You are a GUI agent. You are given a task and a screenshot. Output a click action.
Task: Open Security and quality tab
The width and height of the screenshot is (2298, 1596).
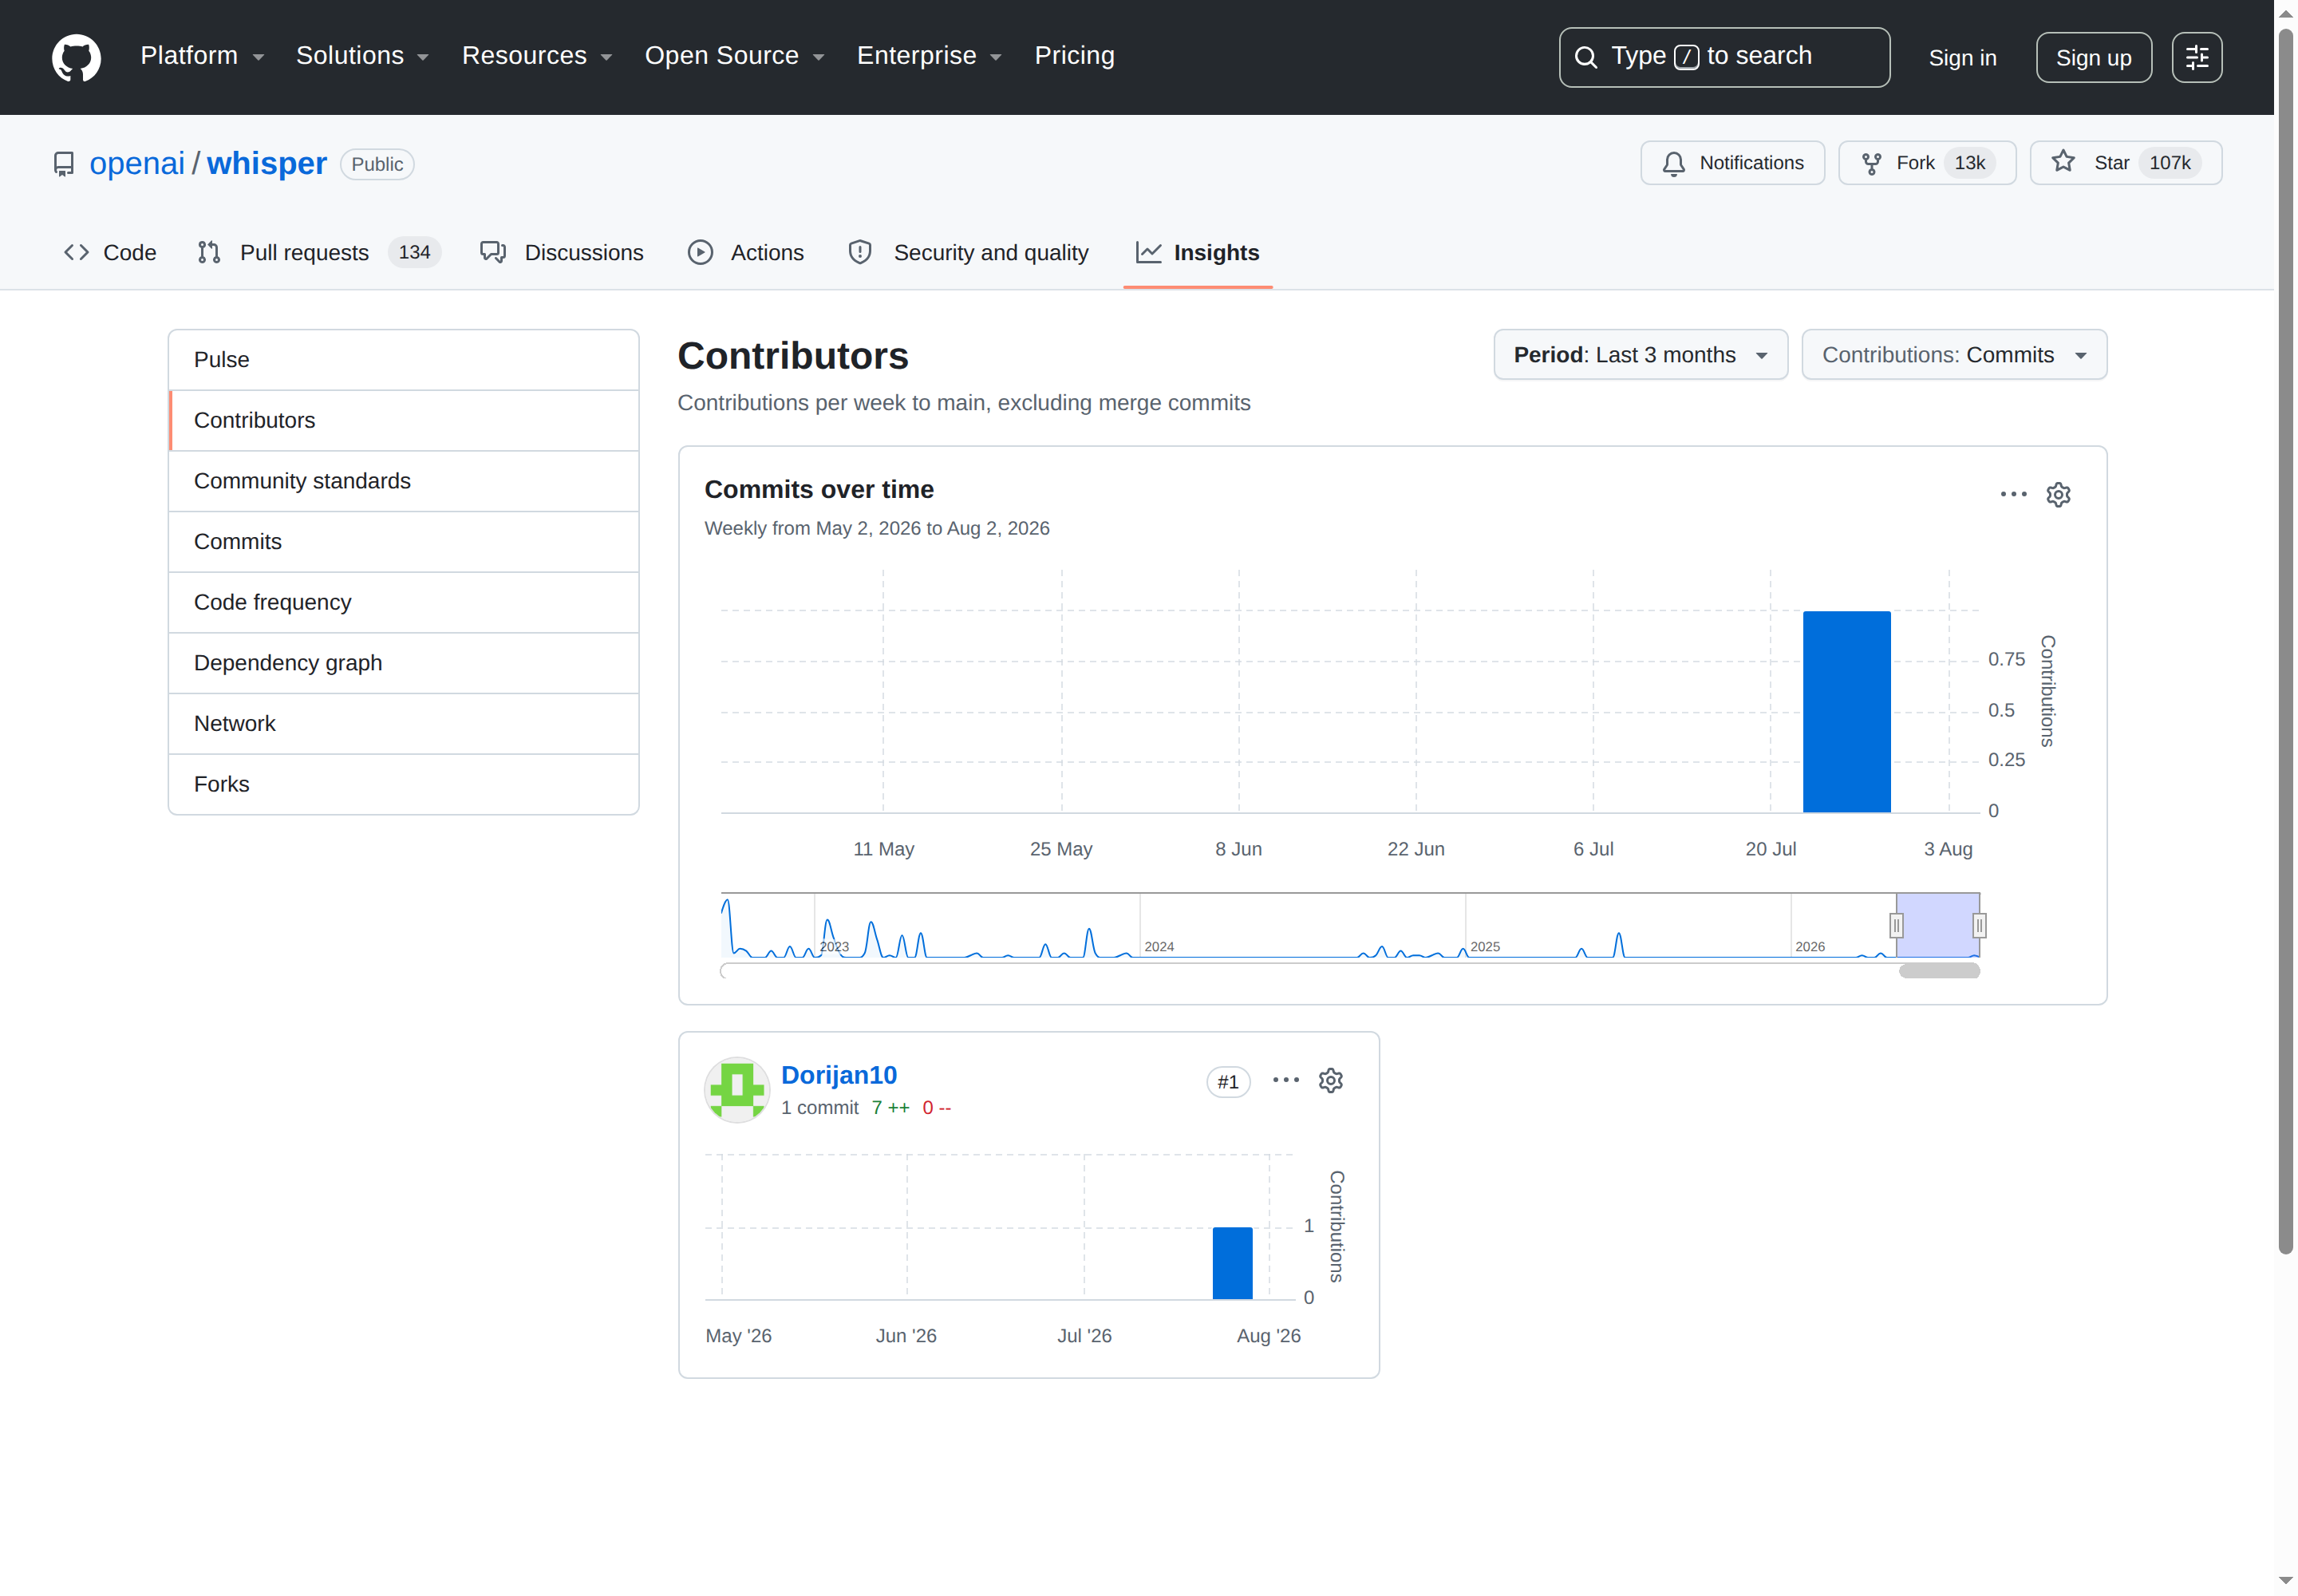click(968, 253)
